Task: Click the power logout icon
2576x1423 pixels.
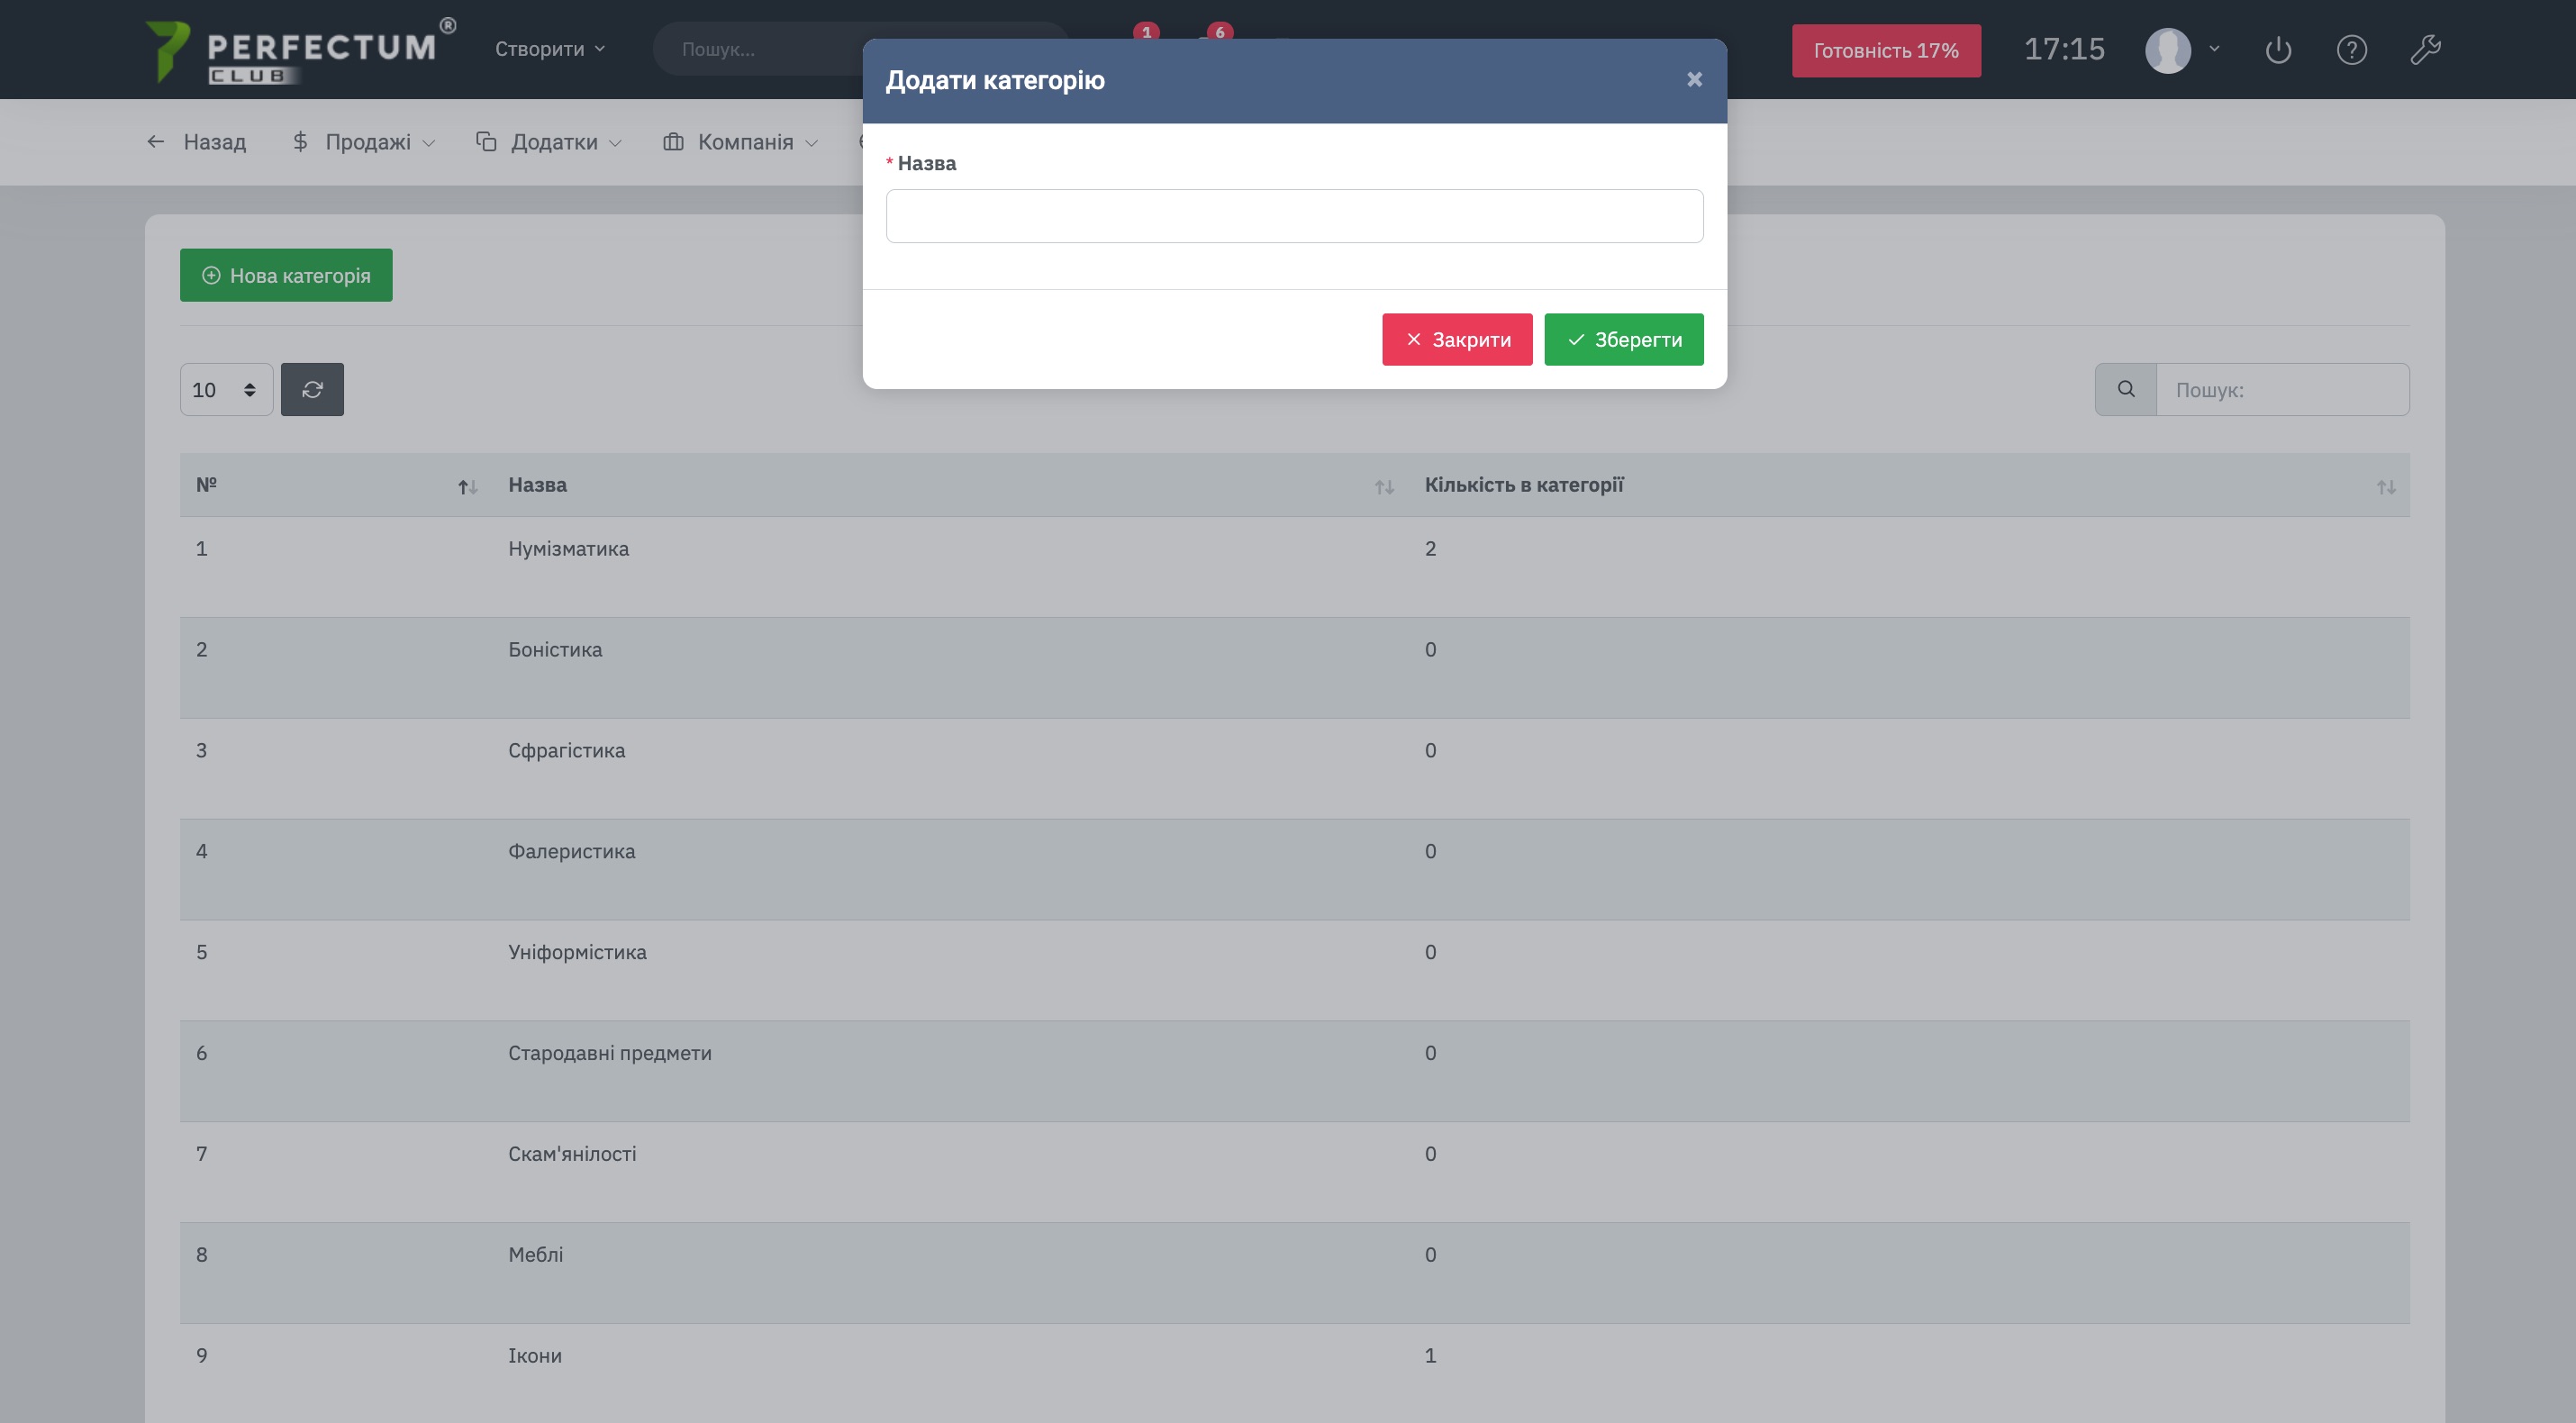Action: point(2278,50)
